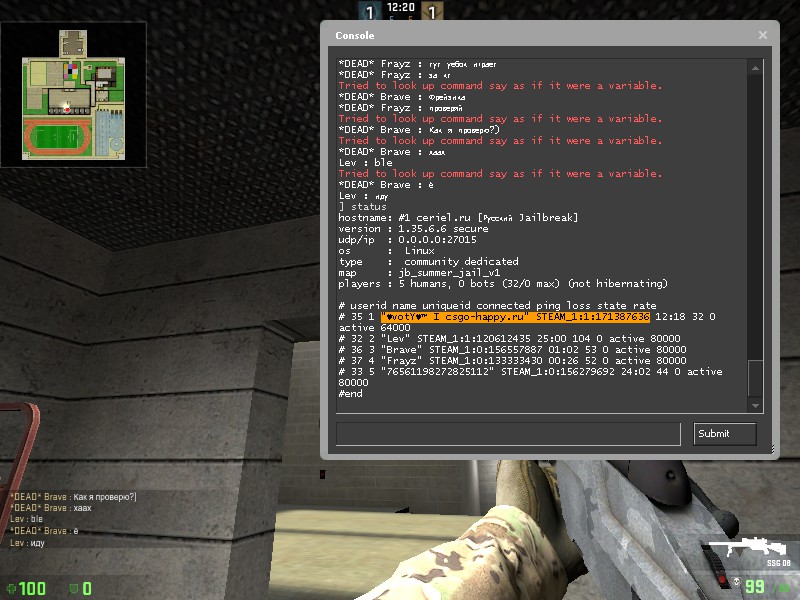This screenshot has width=800, height=600.
Task: Click the highlighted STEAM_1:1:171387636 text
Action: (x=593, y=316)
